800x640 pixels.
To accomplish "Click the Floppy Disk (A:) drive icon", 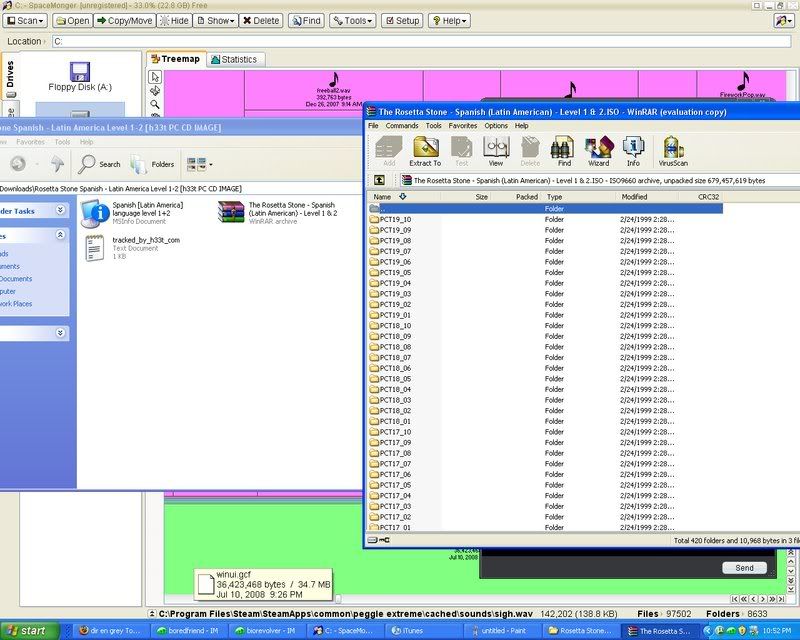I will [x=80, y=71].
